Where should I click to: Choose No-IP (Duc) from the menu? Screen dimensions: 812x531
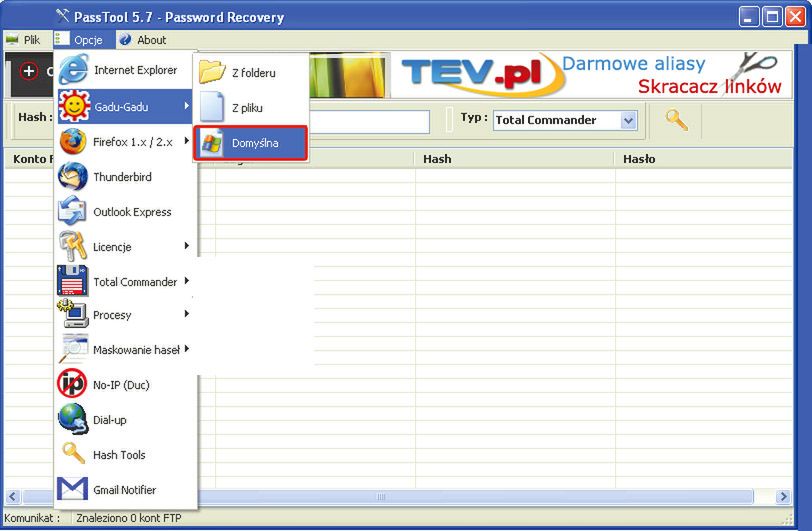[x=125, y=384]
